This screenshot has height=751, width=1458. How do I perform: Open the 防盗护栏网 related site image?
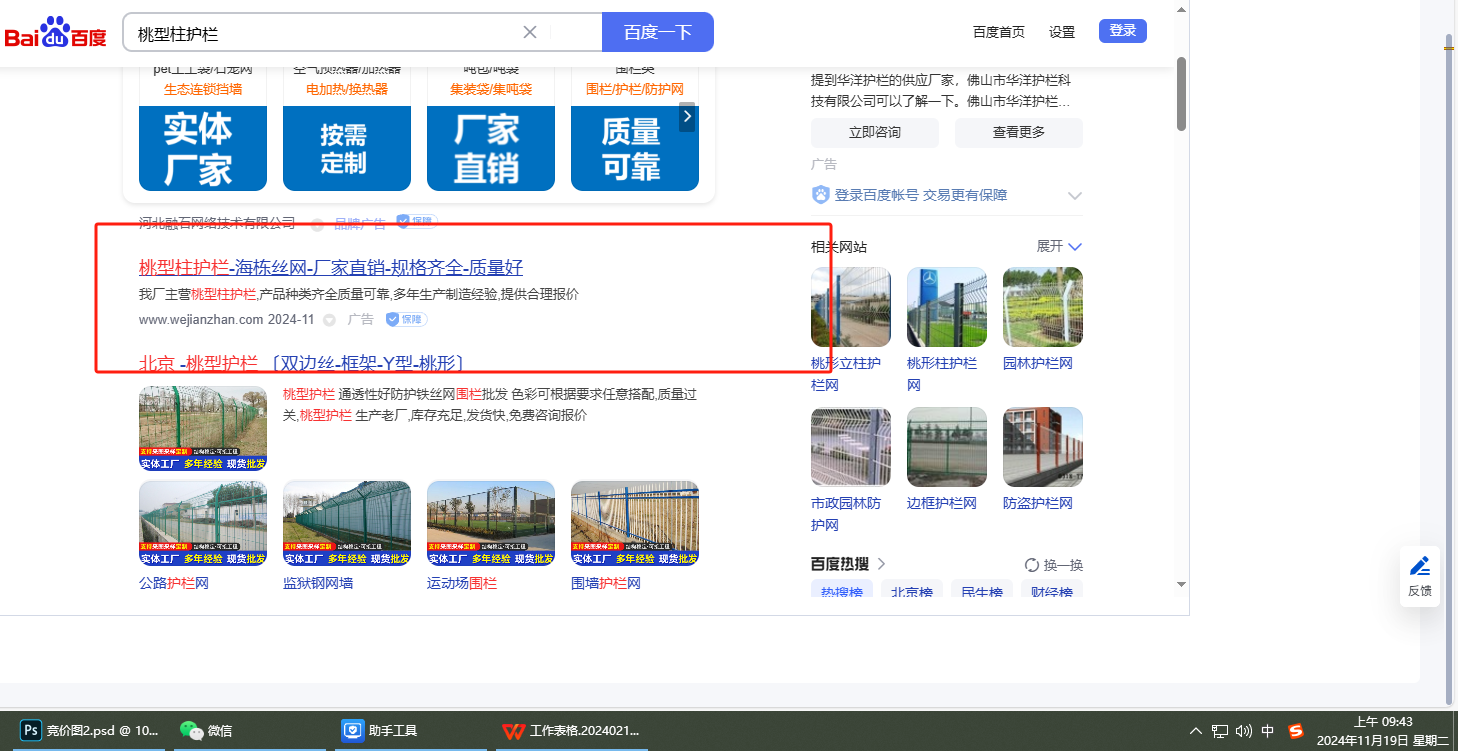1043,447
